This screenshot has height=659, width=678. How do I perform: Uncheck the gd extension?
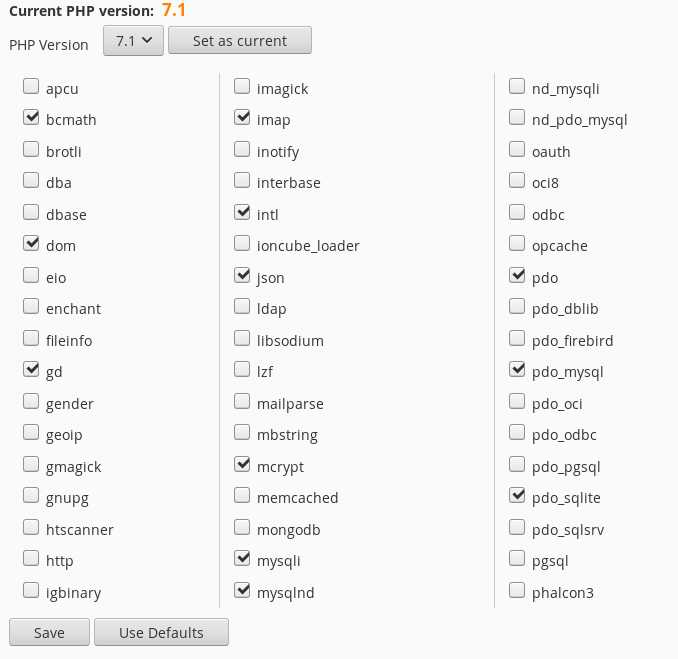[x=31, y=370]
